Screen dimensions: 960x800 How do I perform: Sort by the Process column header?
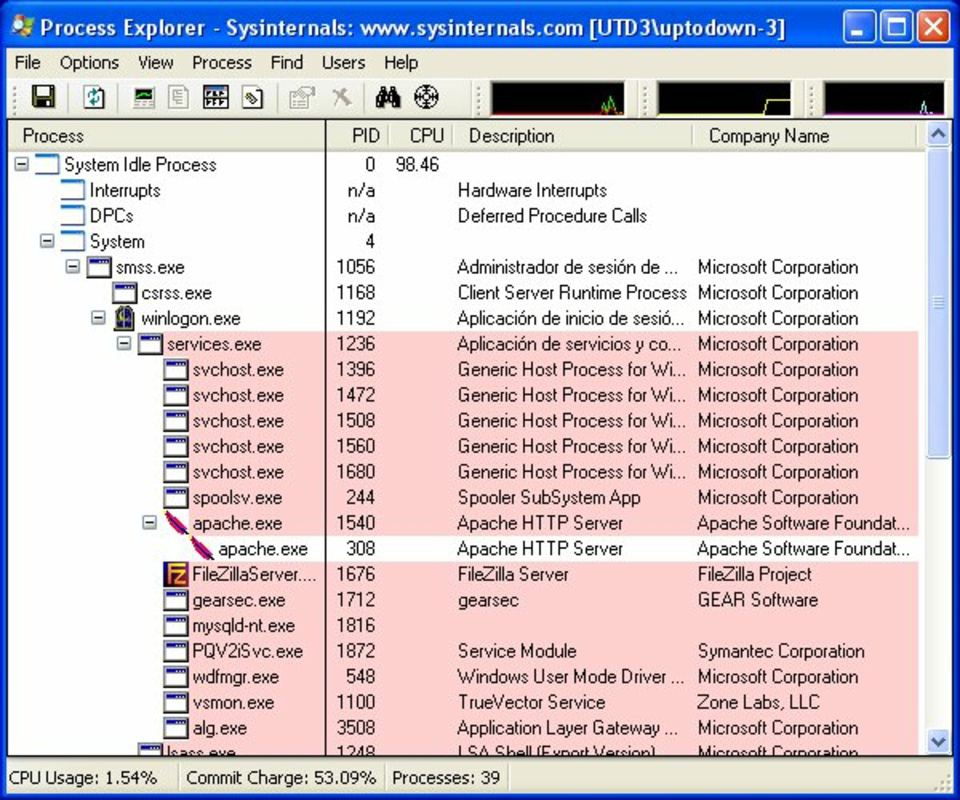coord(167,136)
